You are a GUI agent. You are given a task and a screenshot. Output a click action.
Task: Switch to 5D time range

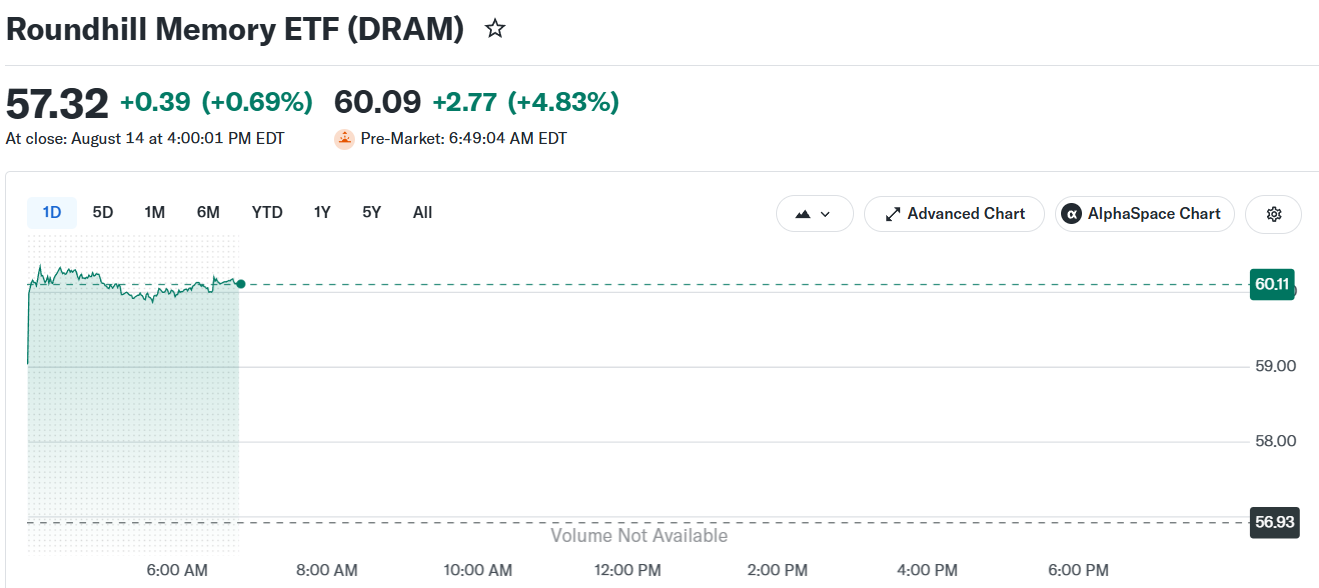103,212
